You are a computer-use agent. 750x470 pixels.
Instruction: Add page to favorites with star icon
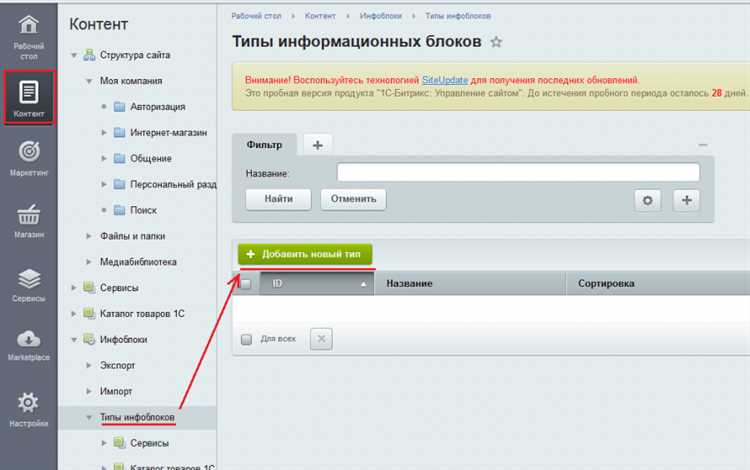(x=496, y=42)
